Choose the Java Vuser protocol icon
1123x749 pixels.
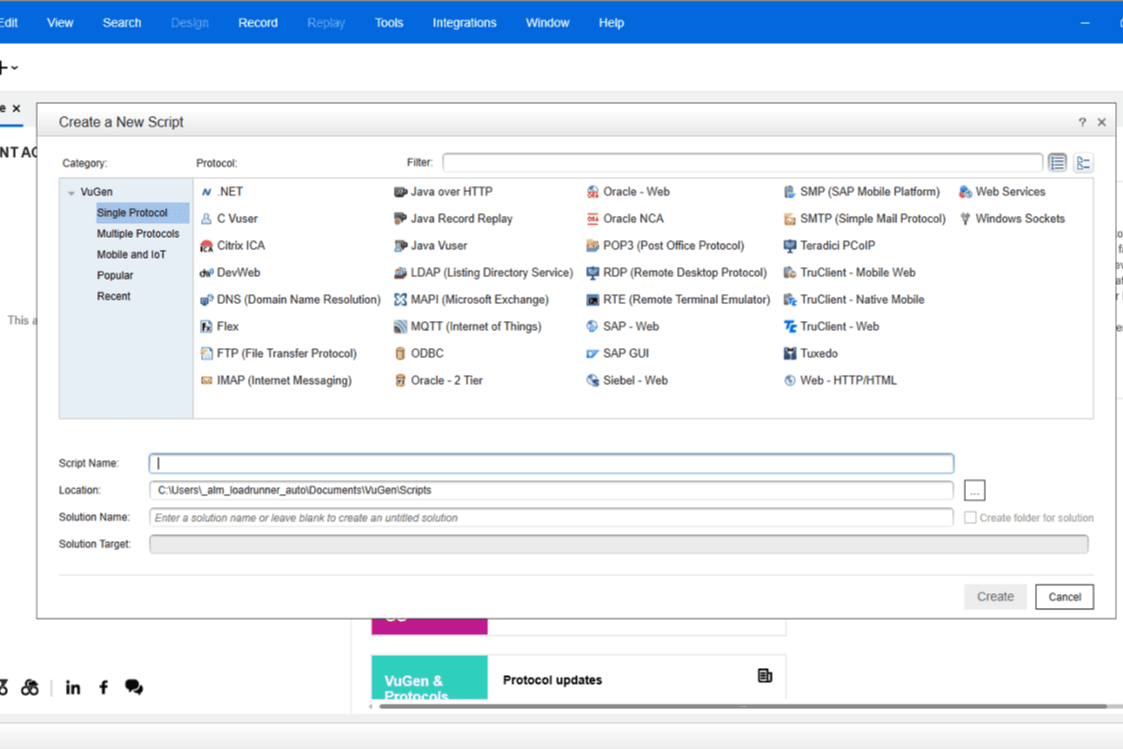click(400, 246)
